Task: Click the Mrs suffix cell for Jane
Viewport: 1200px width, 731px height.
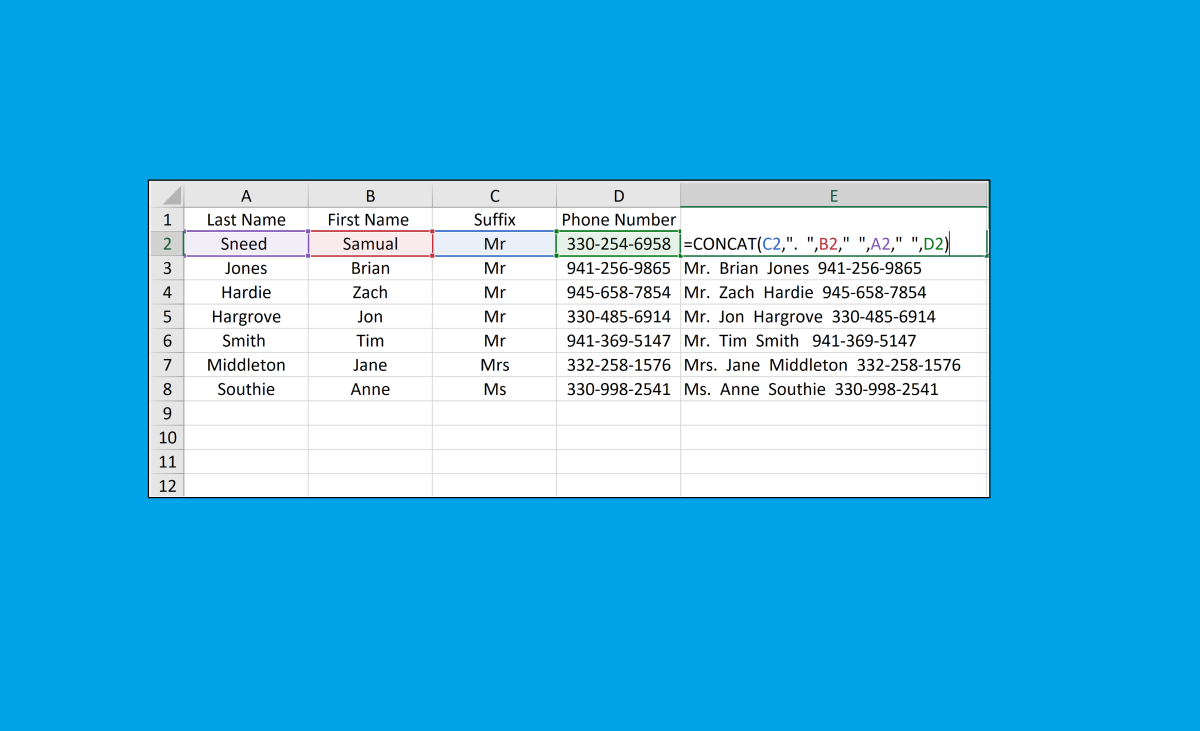Action: click(494, 365)
